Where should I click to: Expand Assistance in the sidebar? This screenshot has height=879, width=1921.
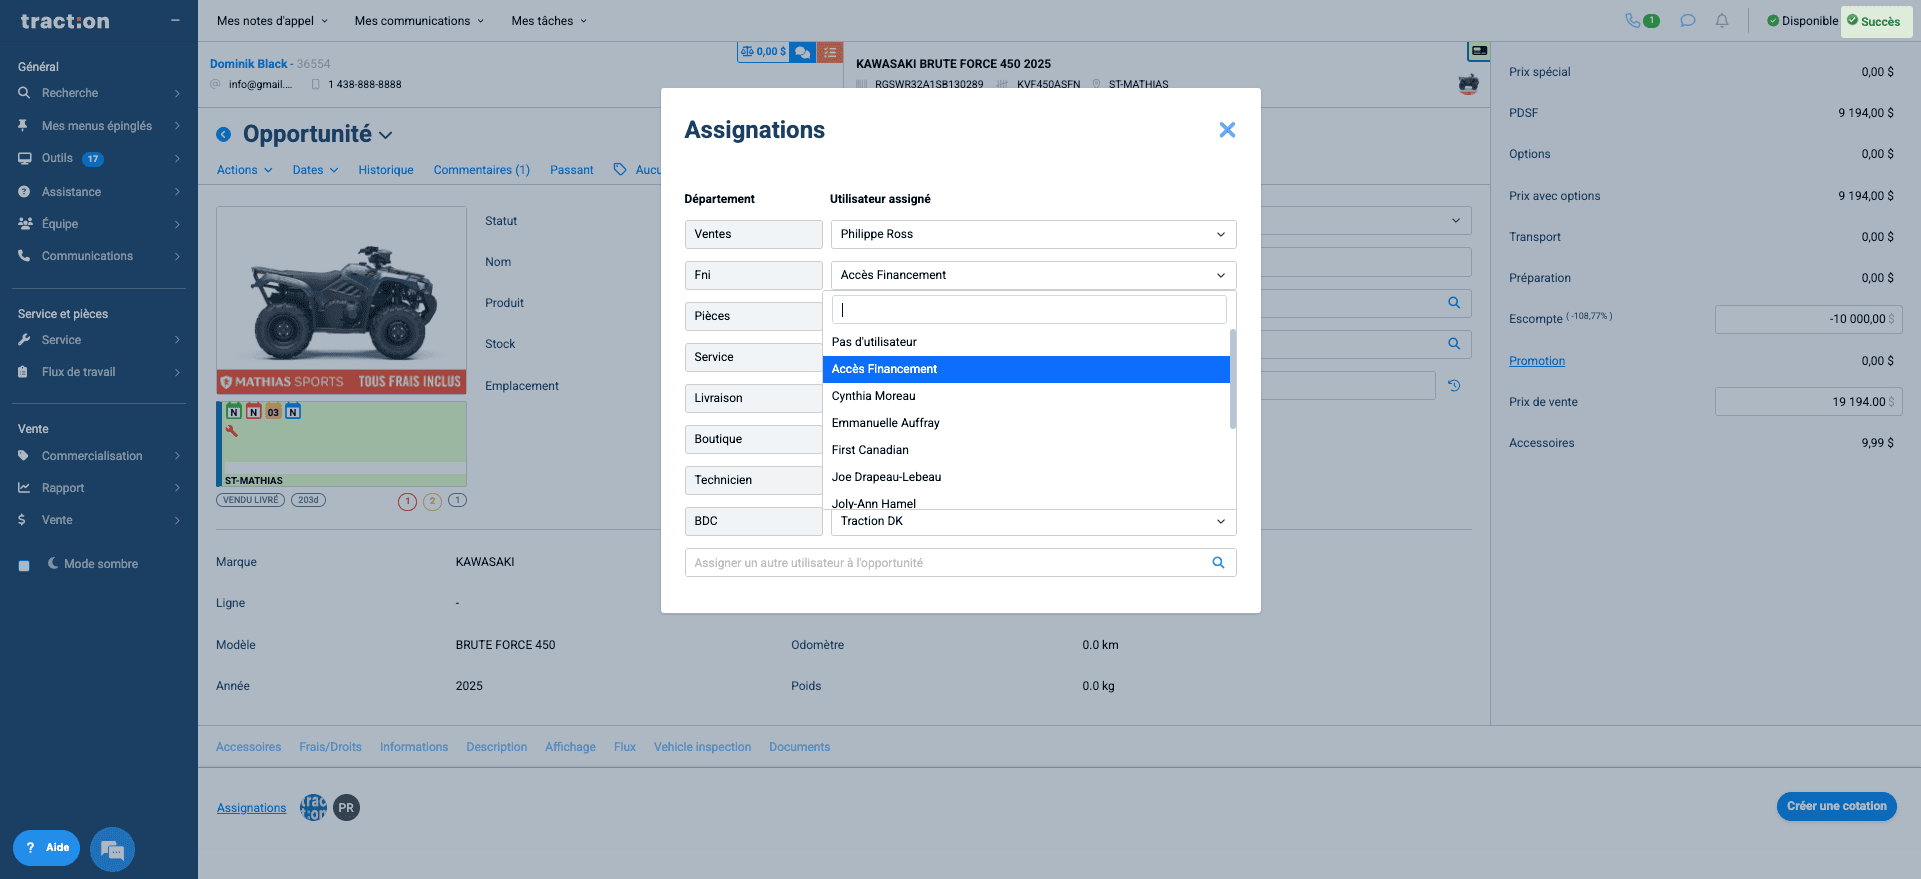point(99,192)
